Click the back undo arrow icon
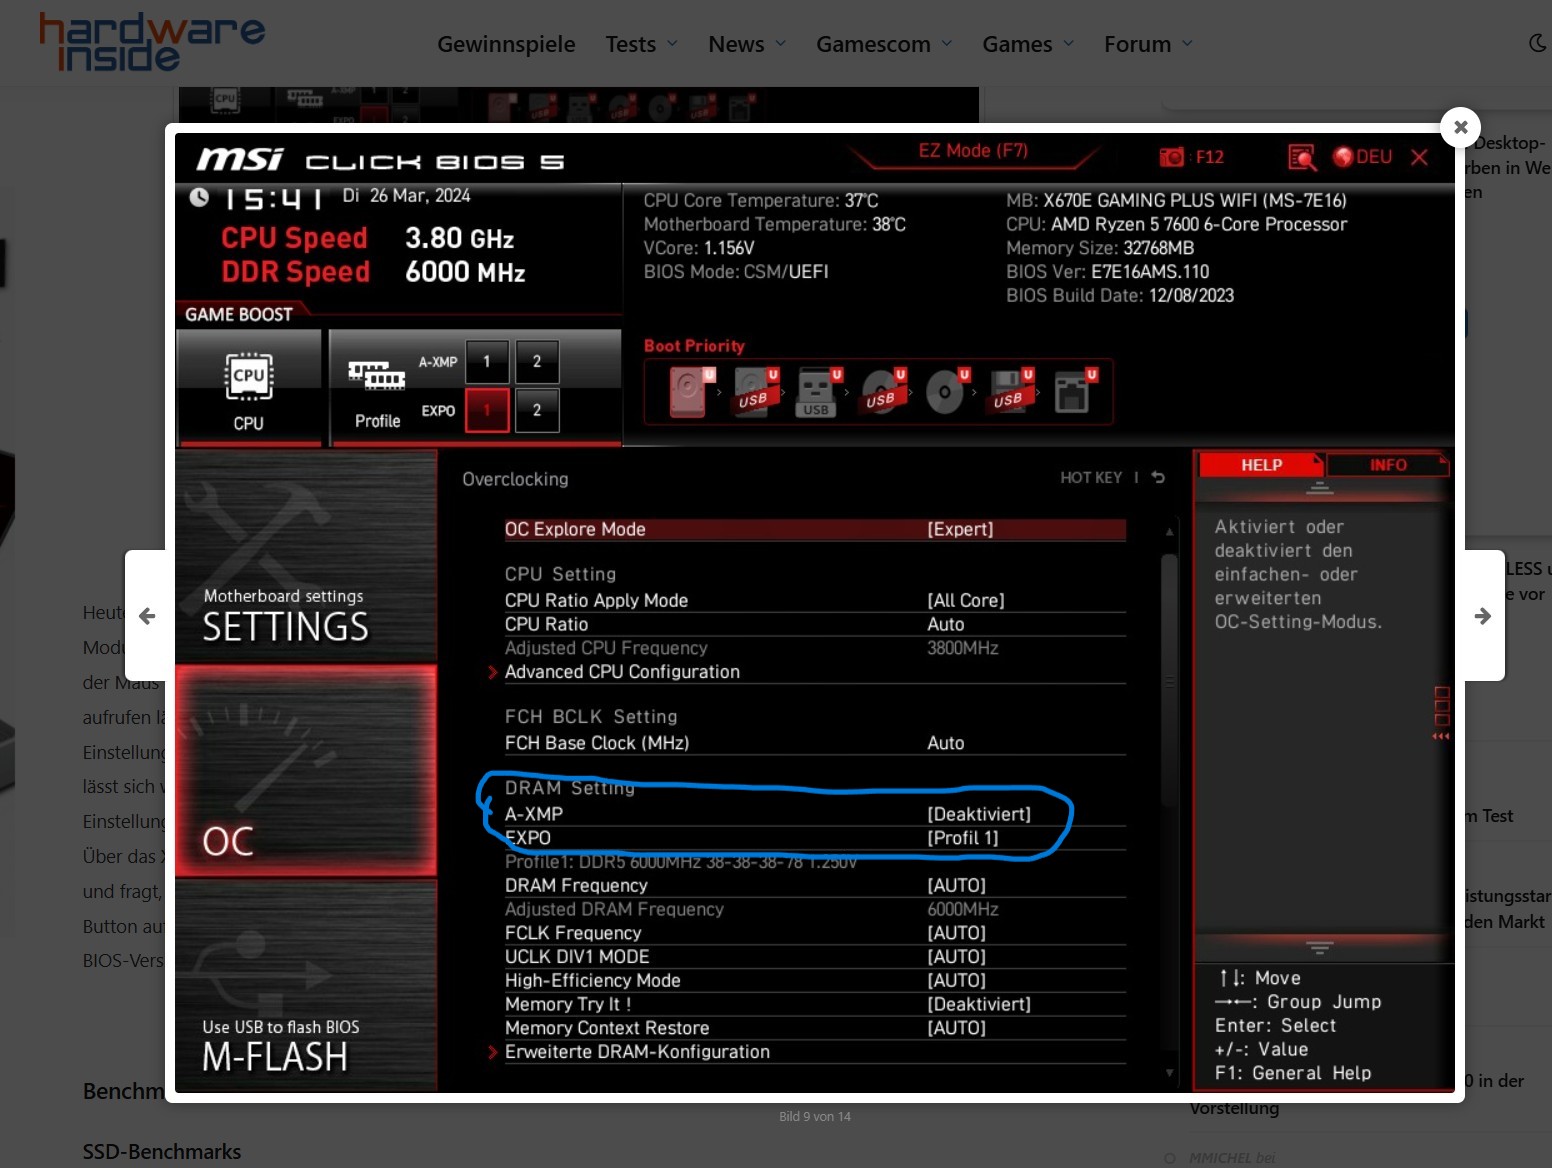1552x1168 pixels. point(1158,478)
